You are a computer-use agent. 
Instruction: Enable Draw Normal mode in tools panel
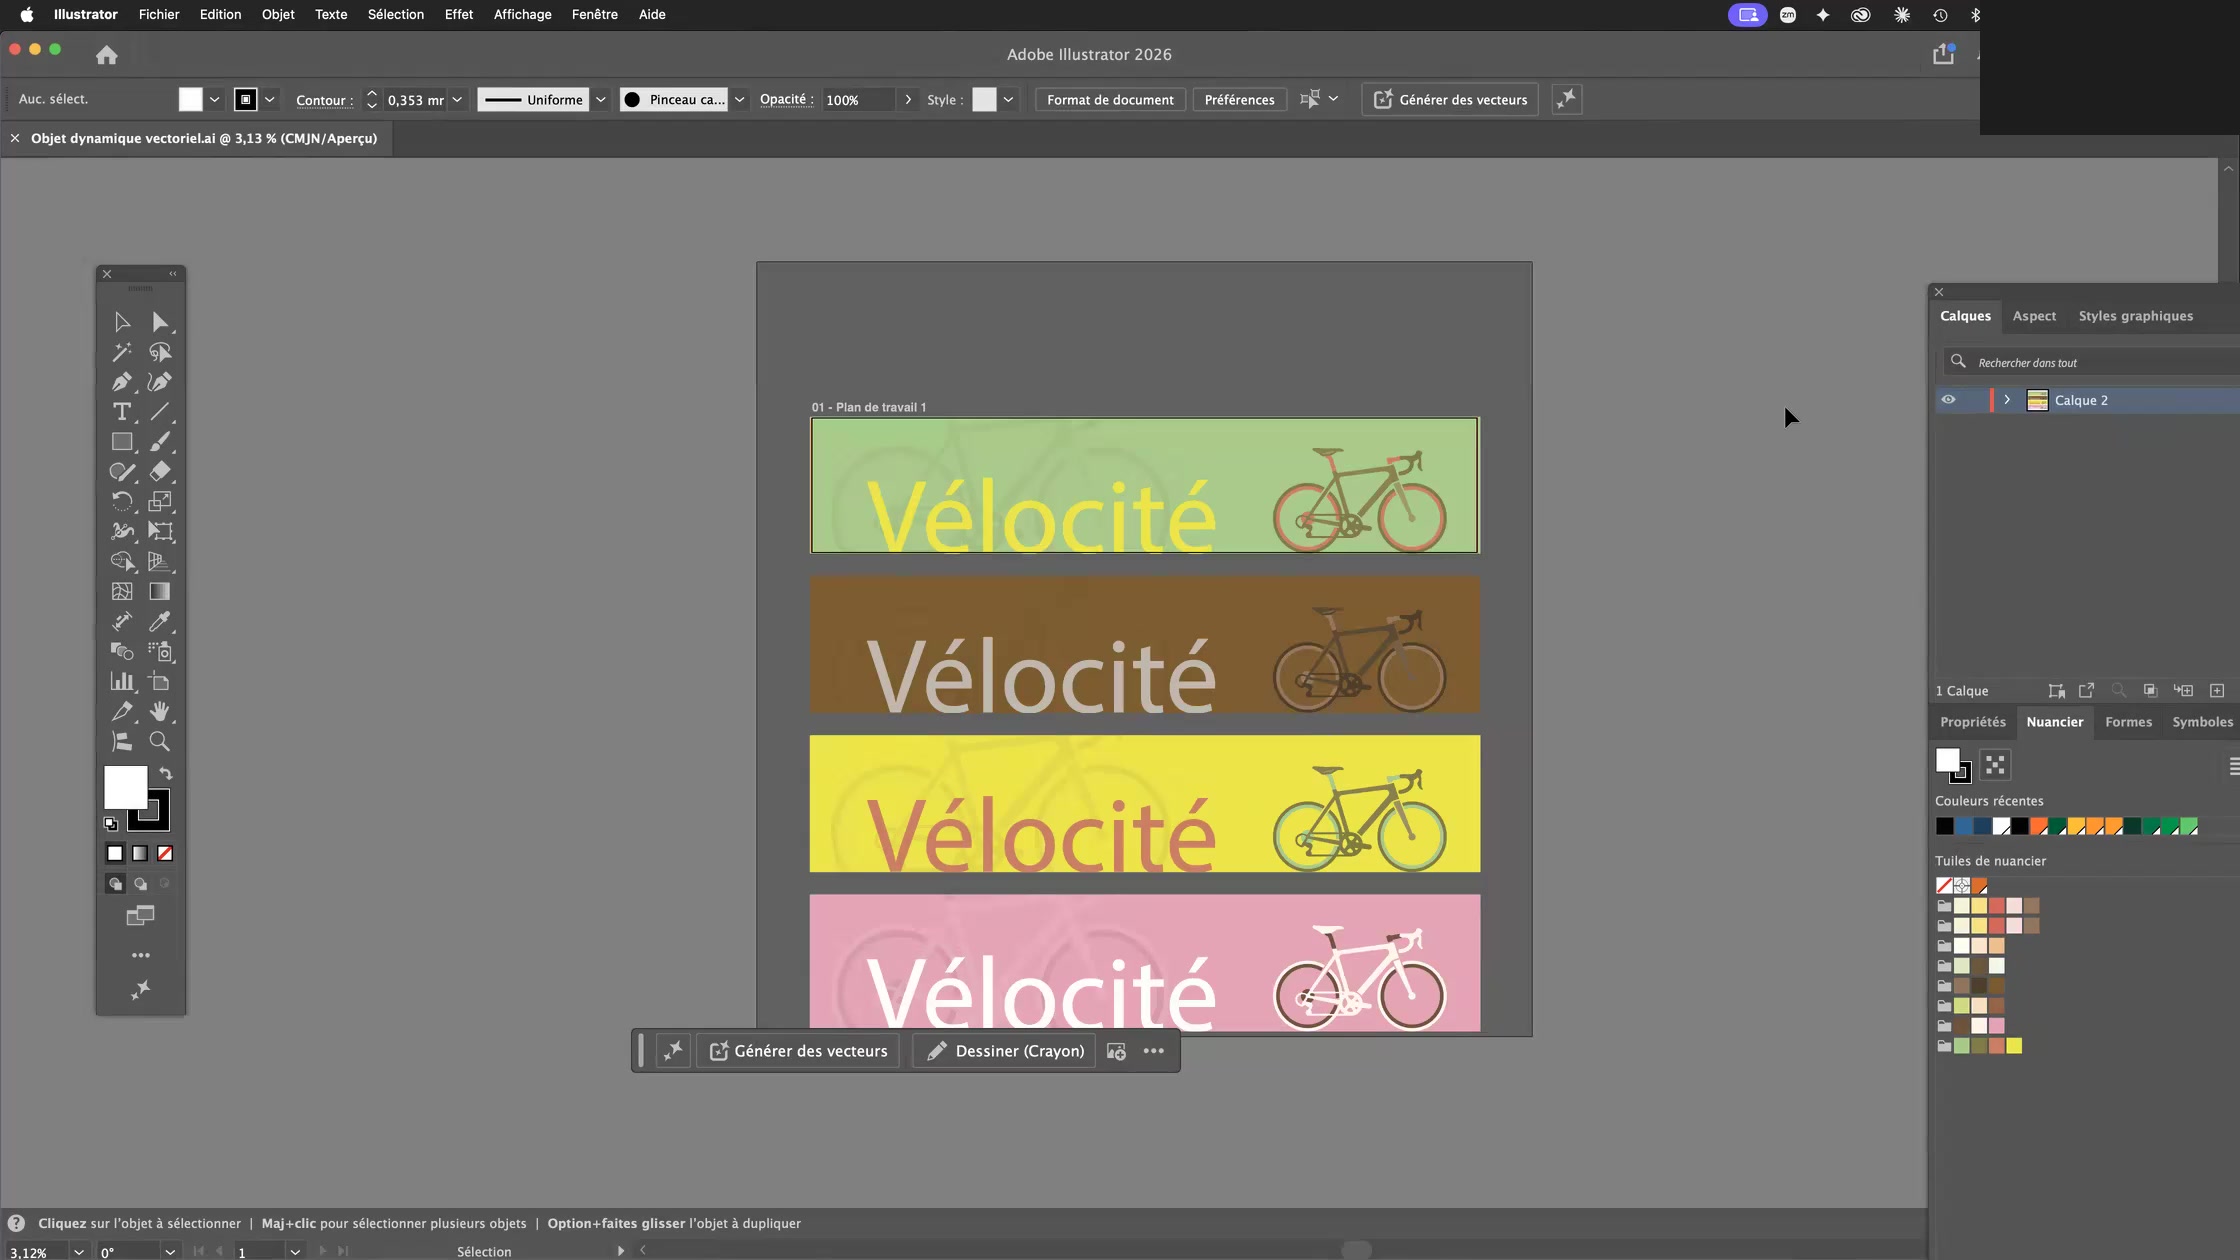(x=116, y=884)
